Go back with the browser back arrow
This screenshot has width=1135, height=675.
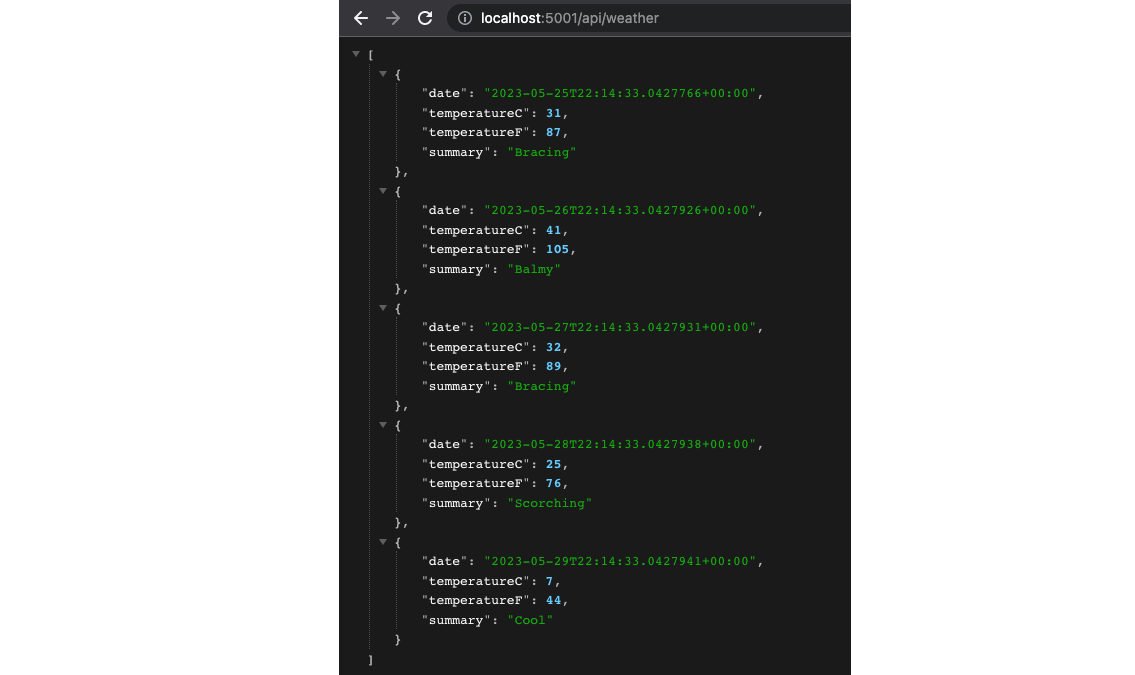(x=360, y=18)
